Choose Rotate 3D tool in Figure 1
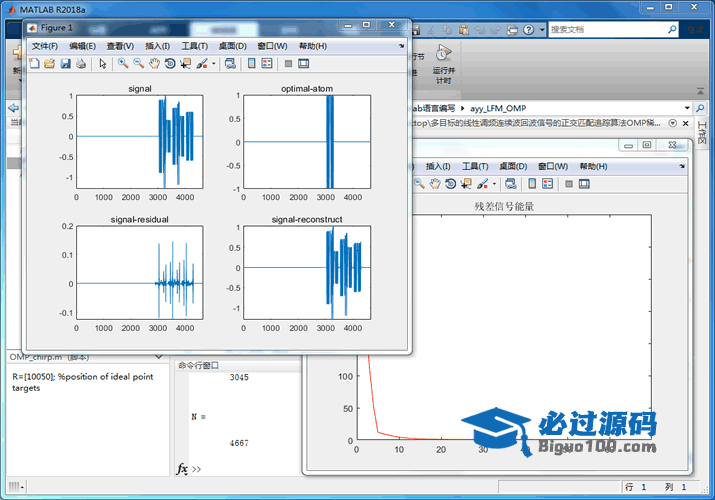The image size is (715, 500). tap(170, 64)
